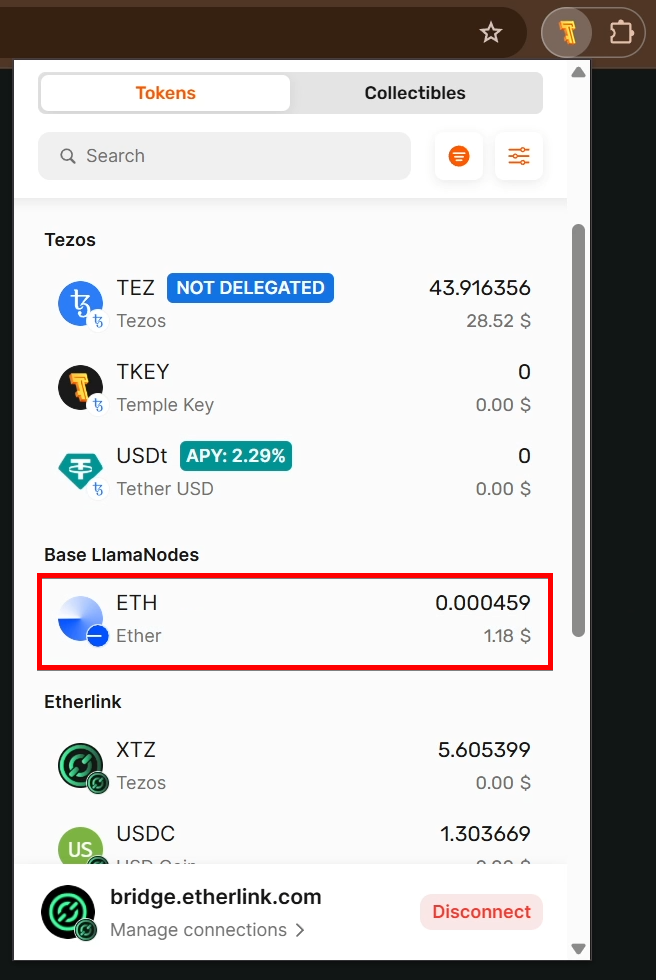Focus the token Search field
Image resolution: width=656 pixels, height=980 pixels.
click(224, 156)
